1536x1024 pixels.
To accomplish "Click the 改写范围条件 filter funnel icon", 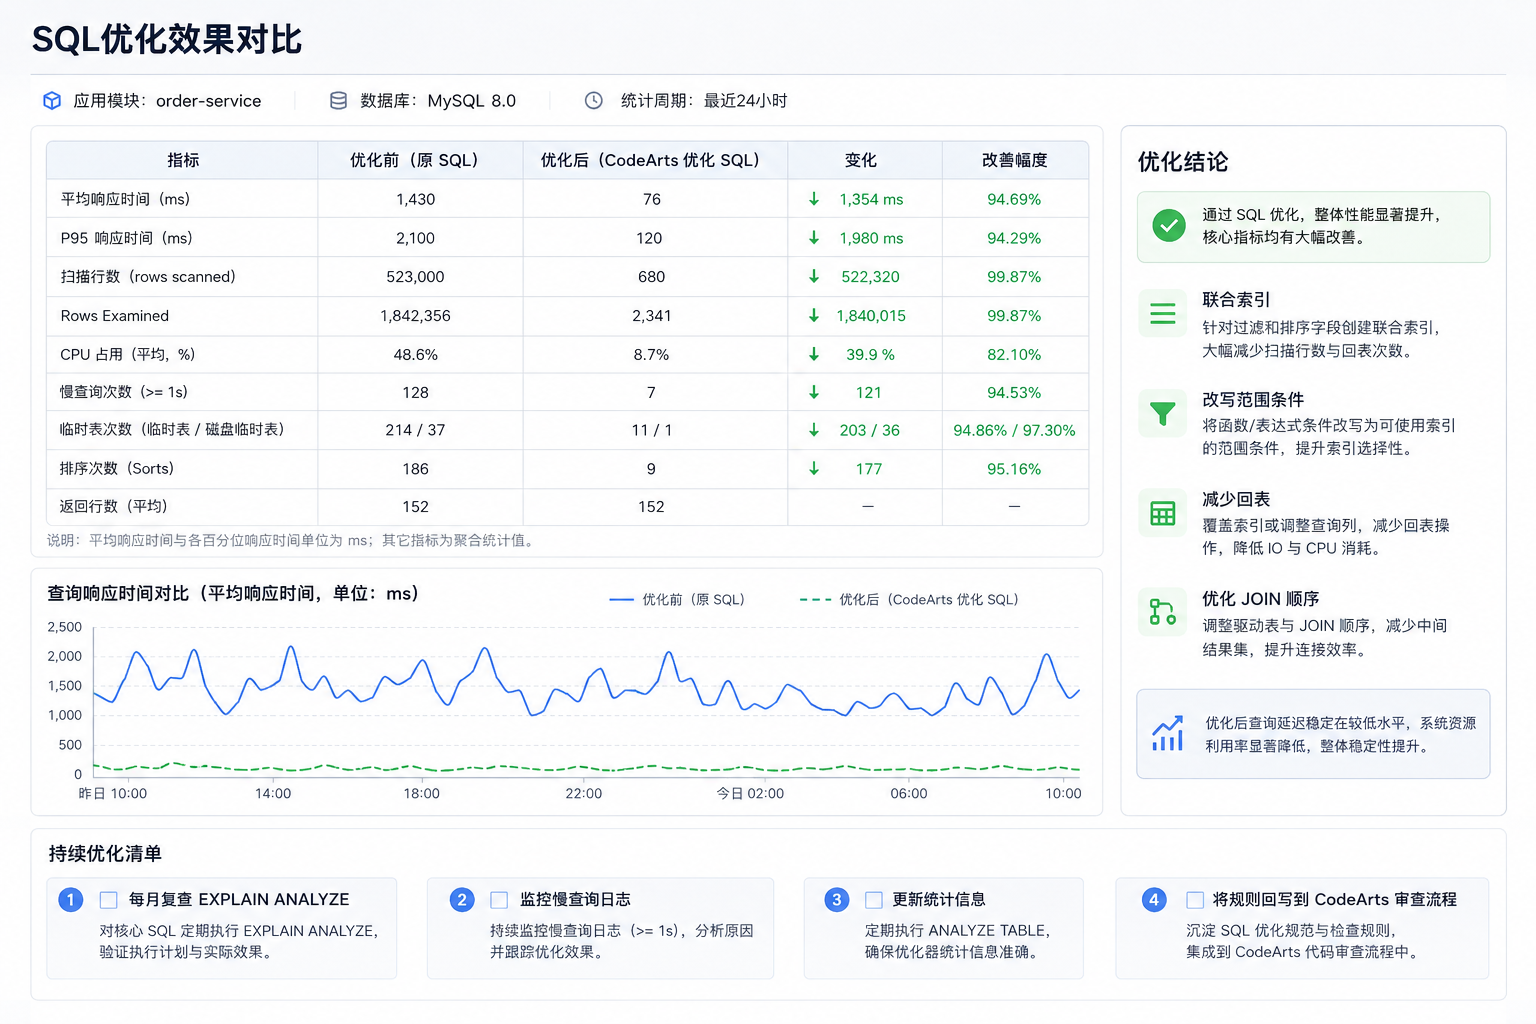I will point(1162,413).
